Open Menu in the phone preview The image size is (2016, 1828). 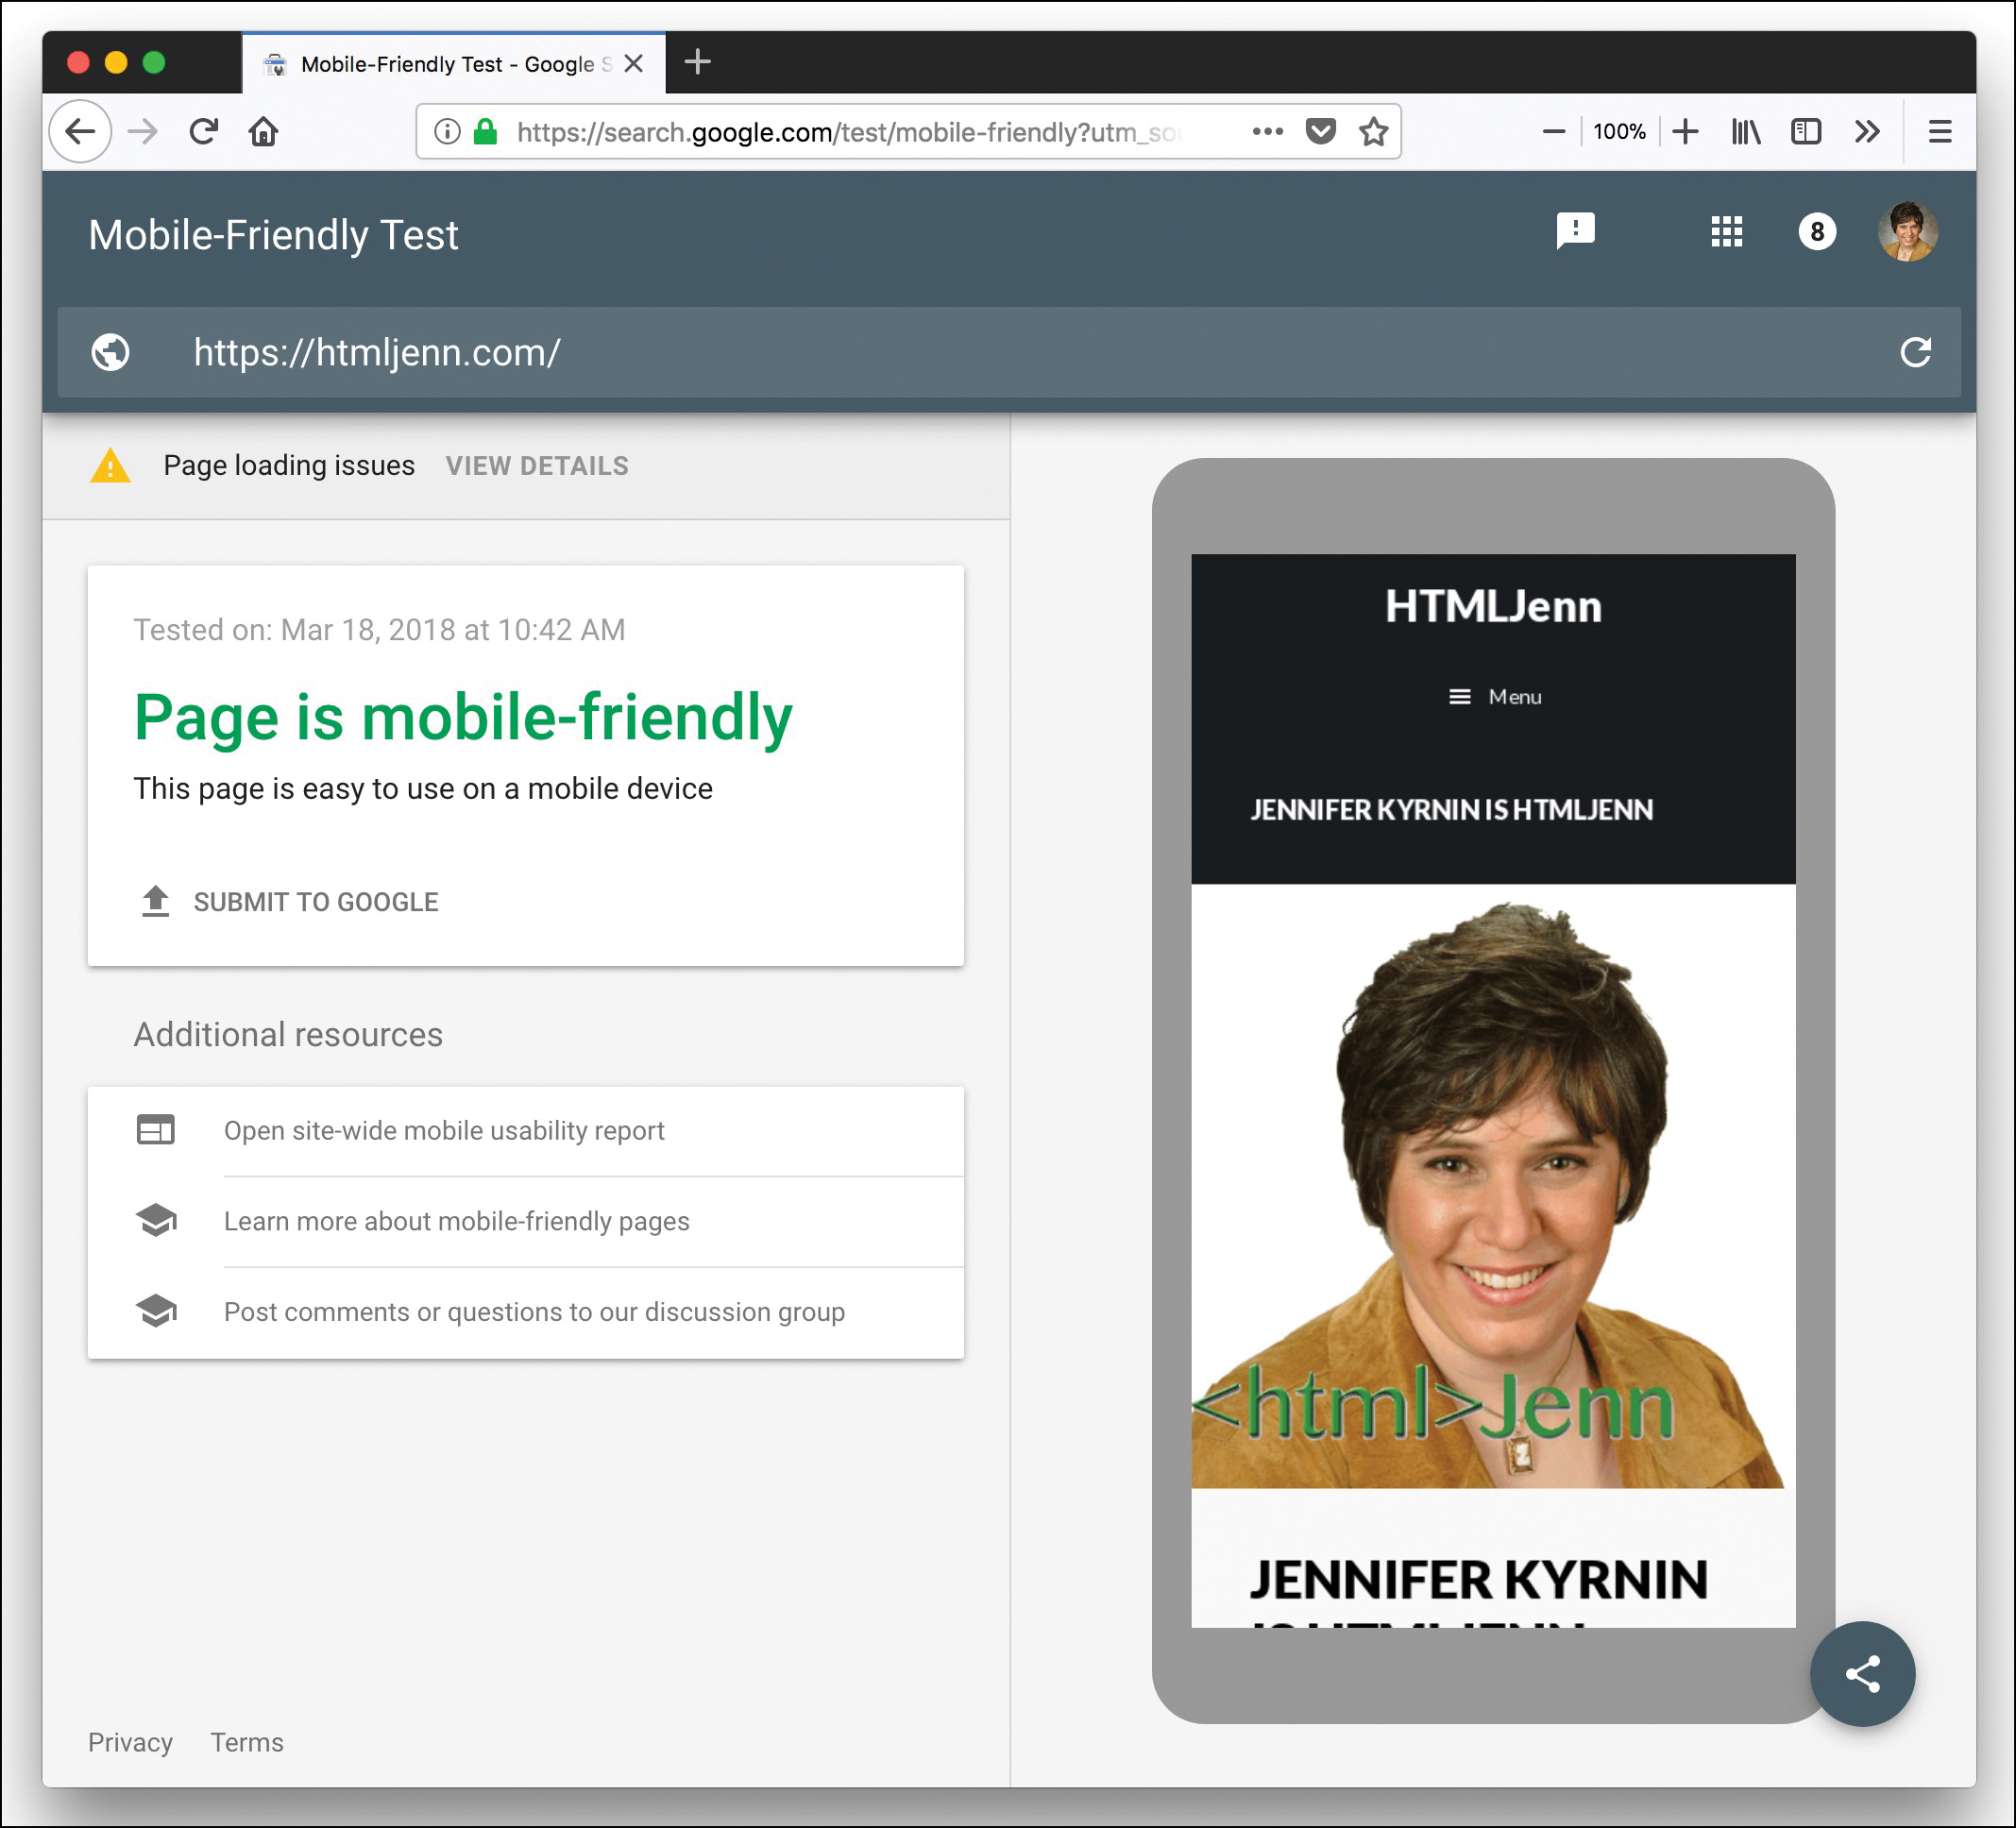[1494, 697]
